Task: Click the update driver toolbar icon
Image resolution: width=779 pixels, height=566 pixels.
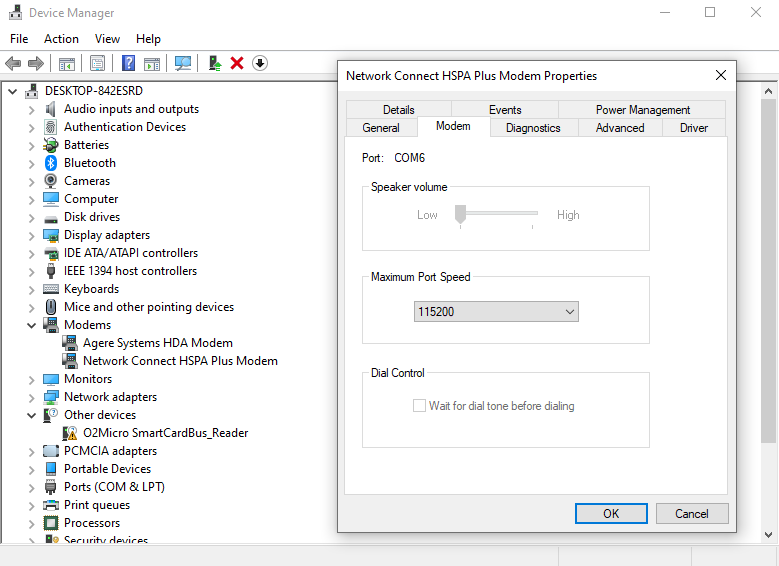Action: click(215, 63)
